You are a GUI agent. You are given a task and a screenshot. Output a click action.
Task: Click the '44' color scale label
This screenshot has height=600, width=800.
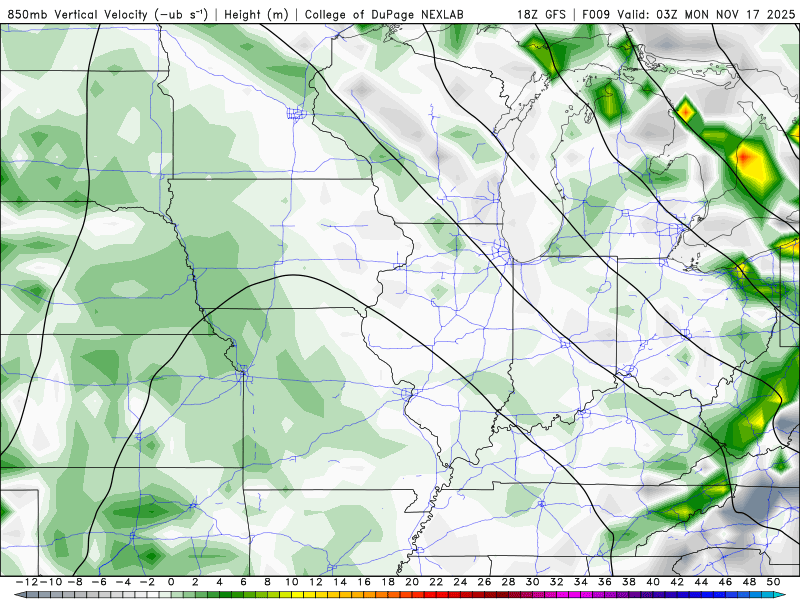pyautogui.click(x=702, y=582)
